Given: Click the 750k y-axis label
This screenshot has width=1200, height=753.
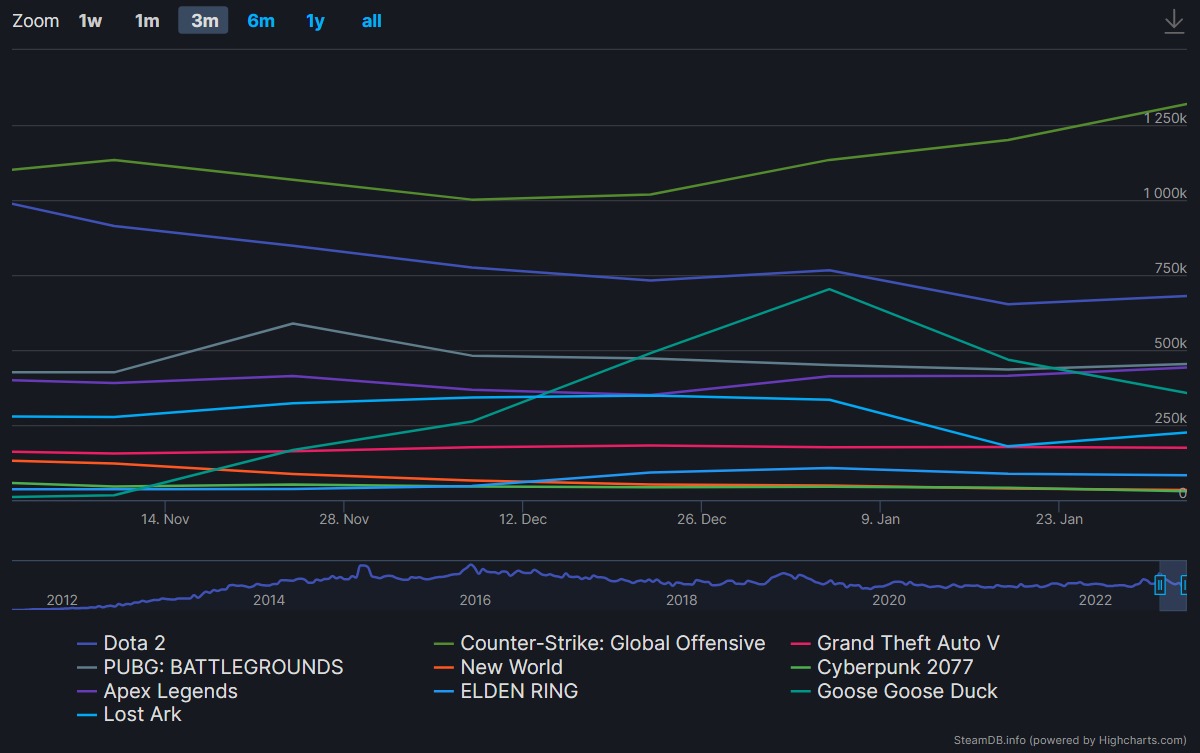Looking at the screenshot, I should pos(1170,268).
